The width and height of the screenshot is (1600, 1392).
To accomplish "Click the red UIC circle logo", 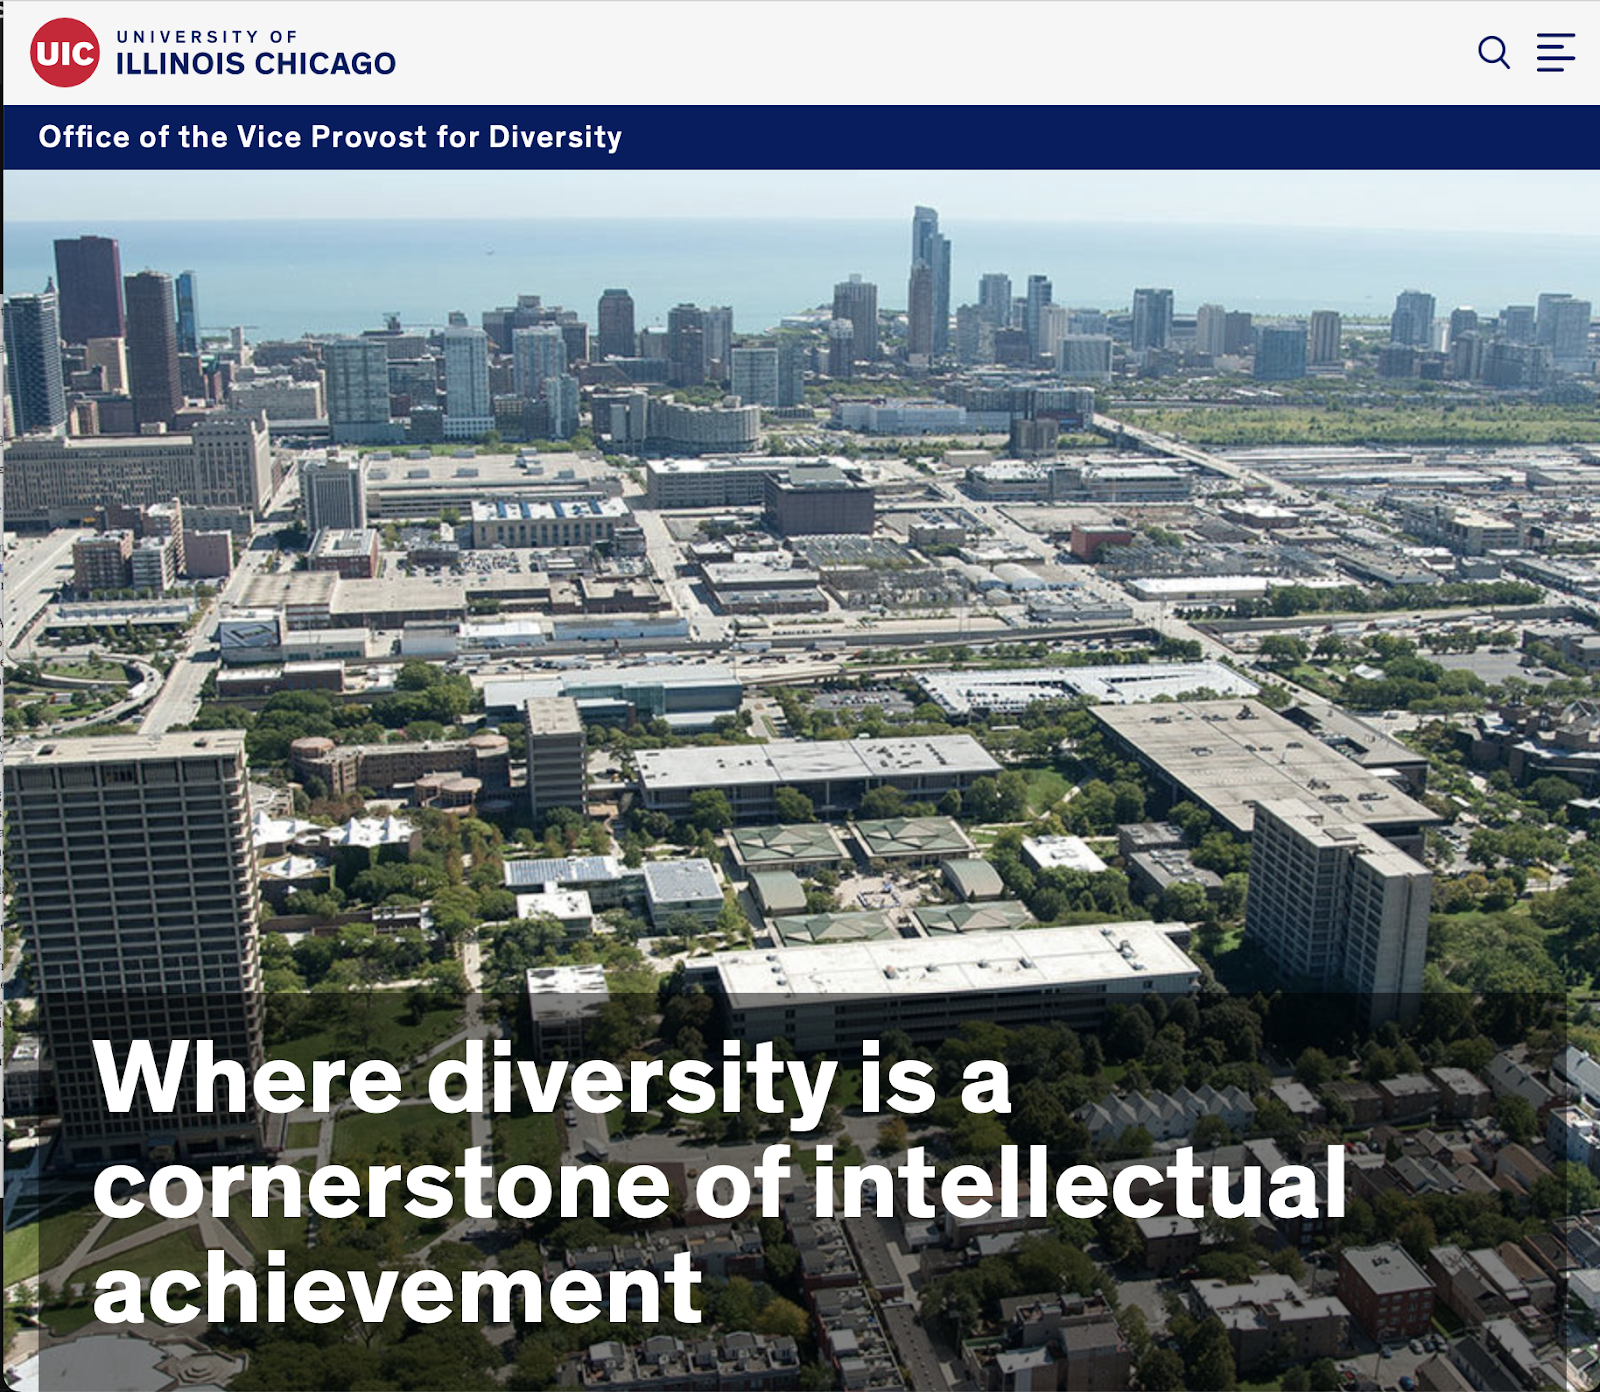I will tap(65, 52).
